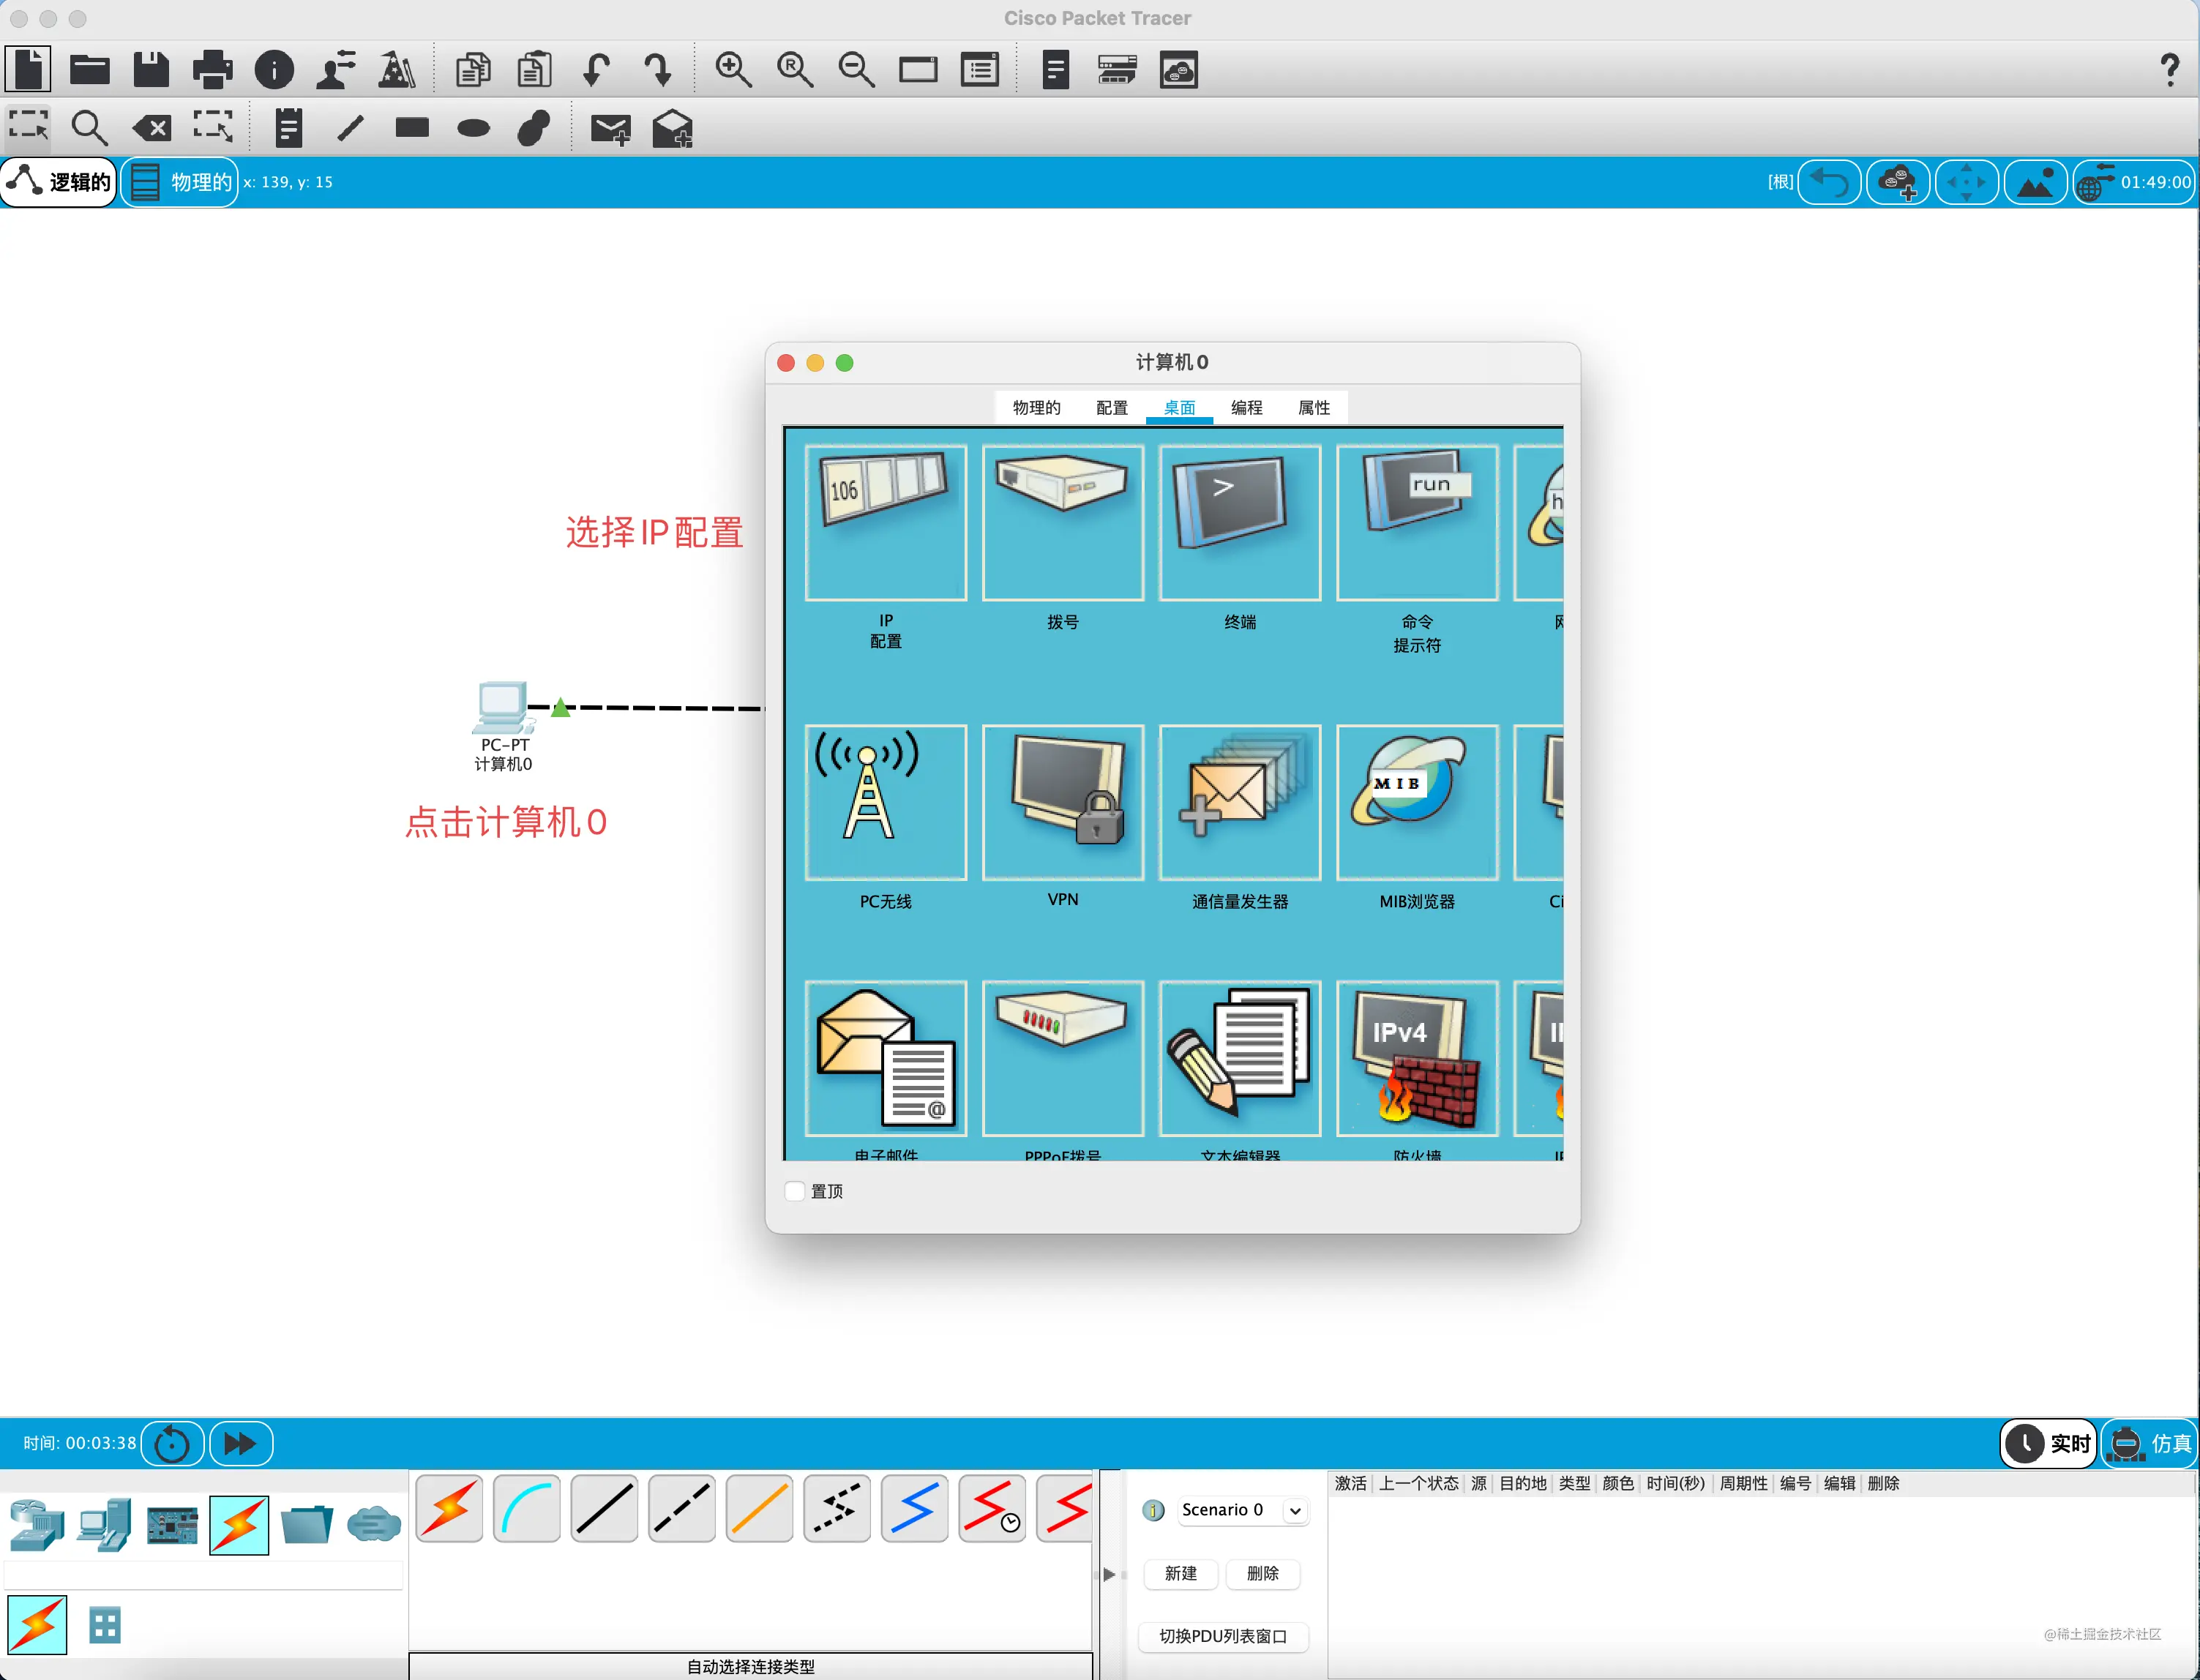Redo the last action

pos(658,70)
